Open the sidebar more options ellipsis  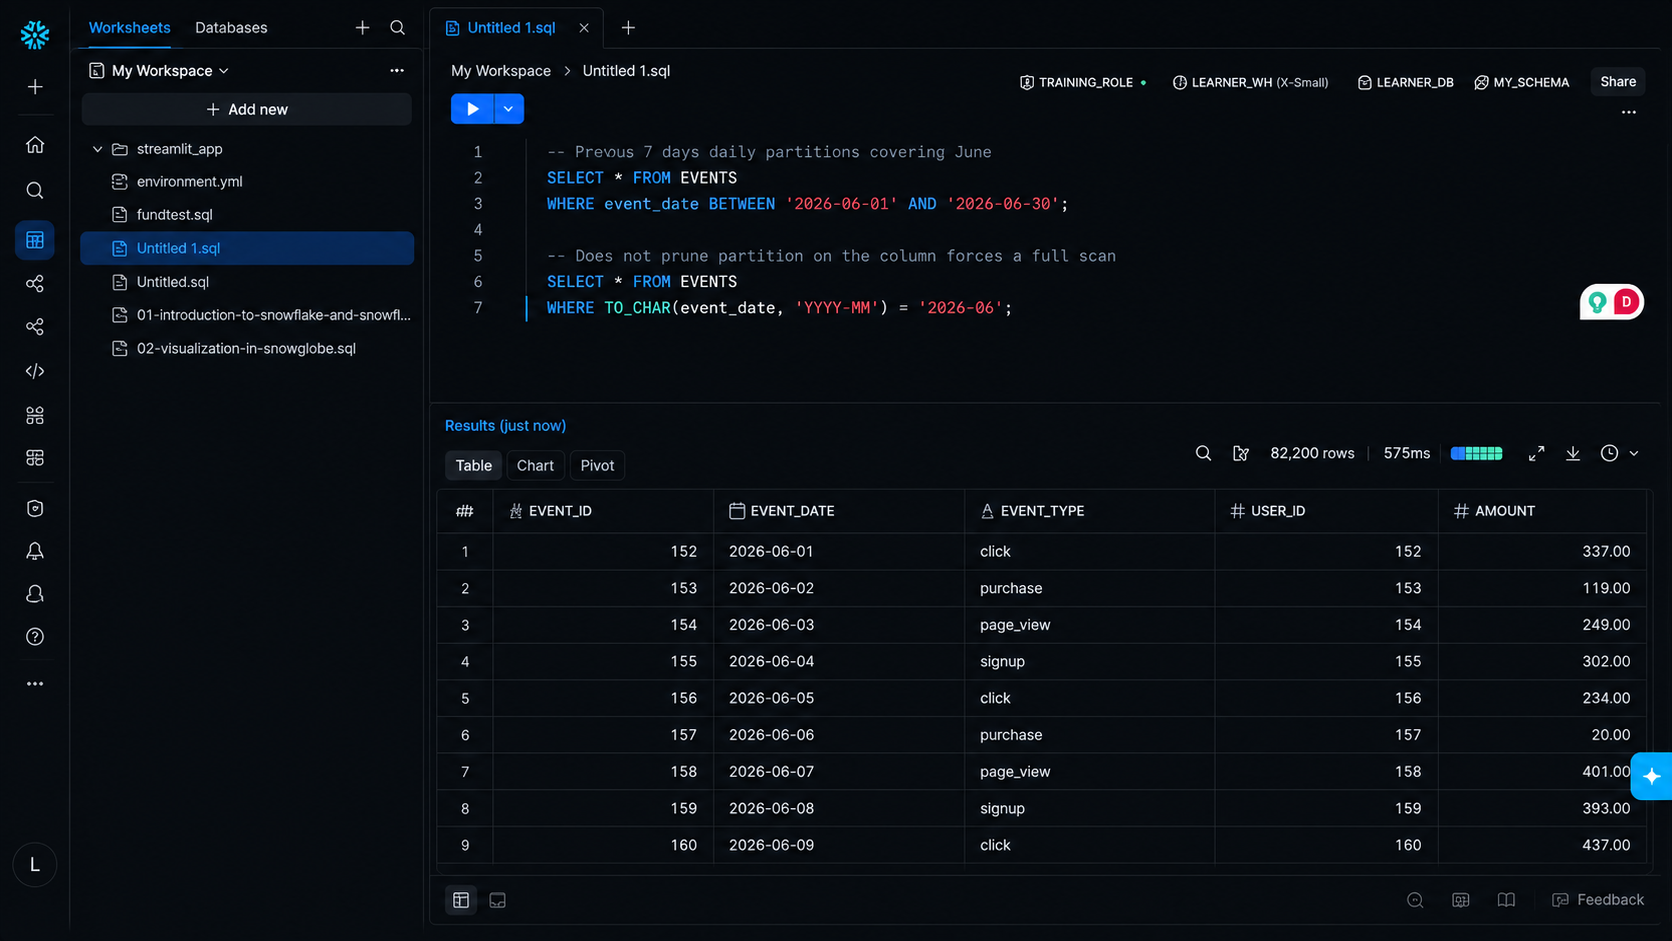coord(35,684)
